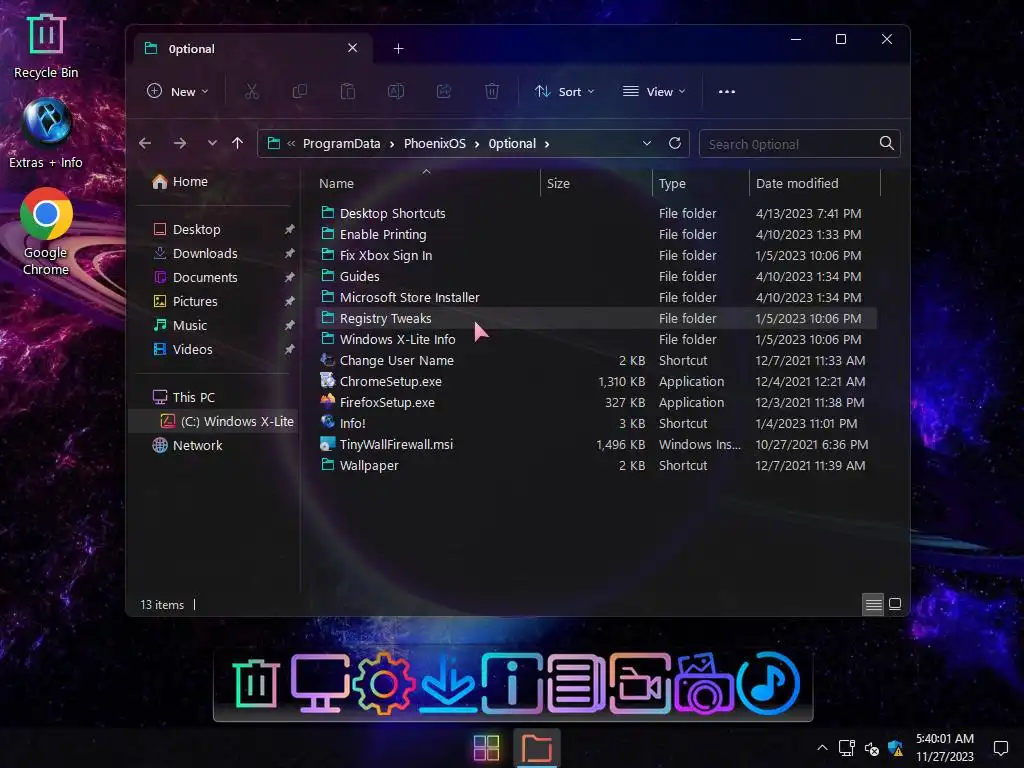This screenshot has width=1024, height=768.
Task: Close the Optional tab
Action: pyautogui.click(x=353, y=48)
